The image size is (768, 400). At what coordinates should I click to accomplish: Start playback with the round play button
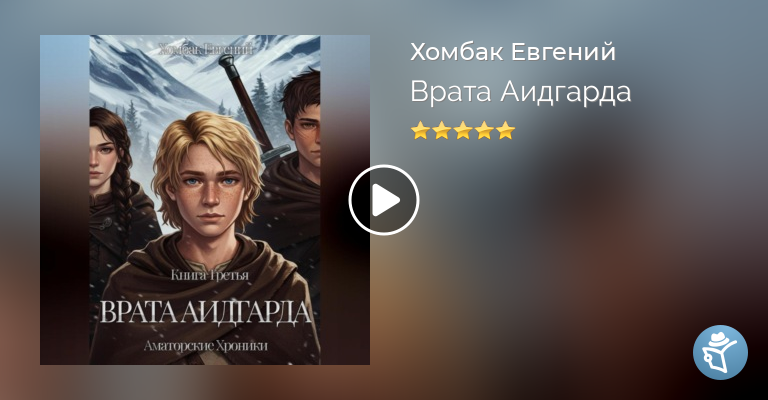pos(384,200)
